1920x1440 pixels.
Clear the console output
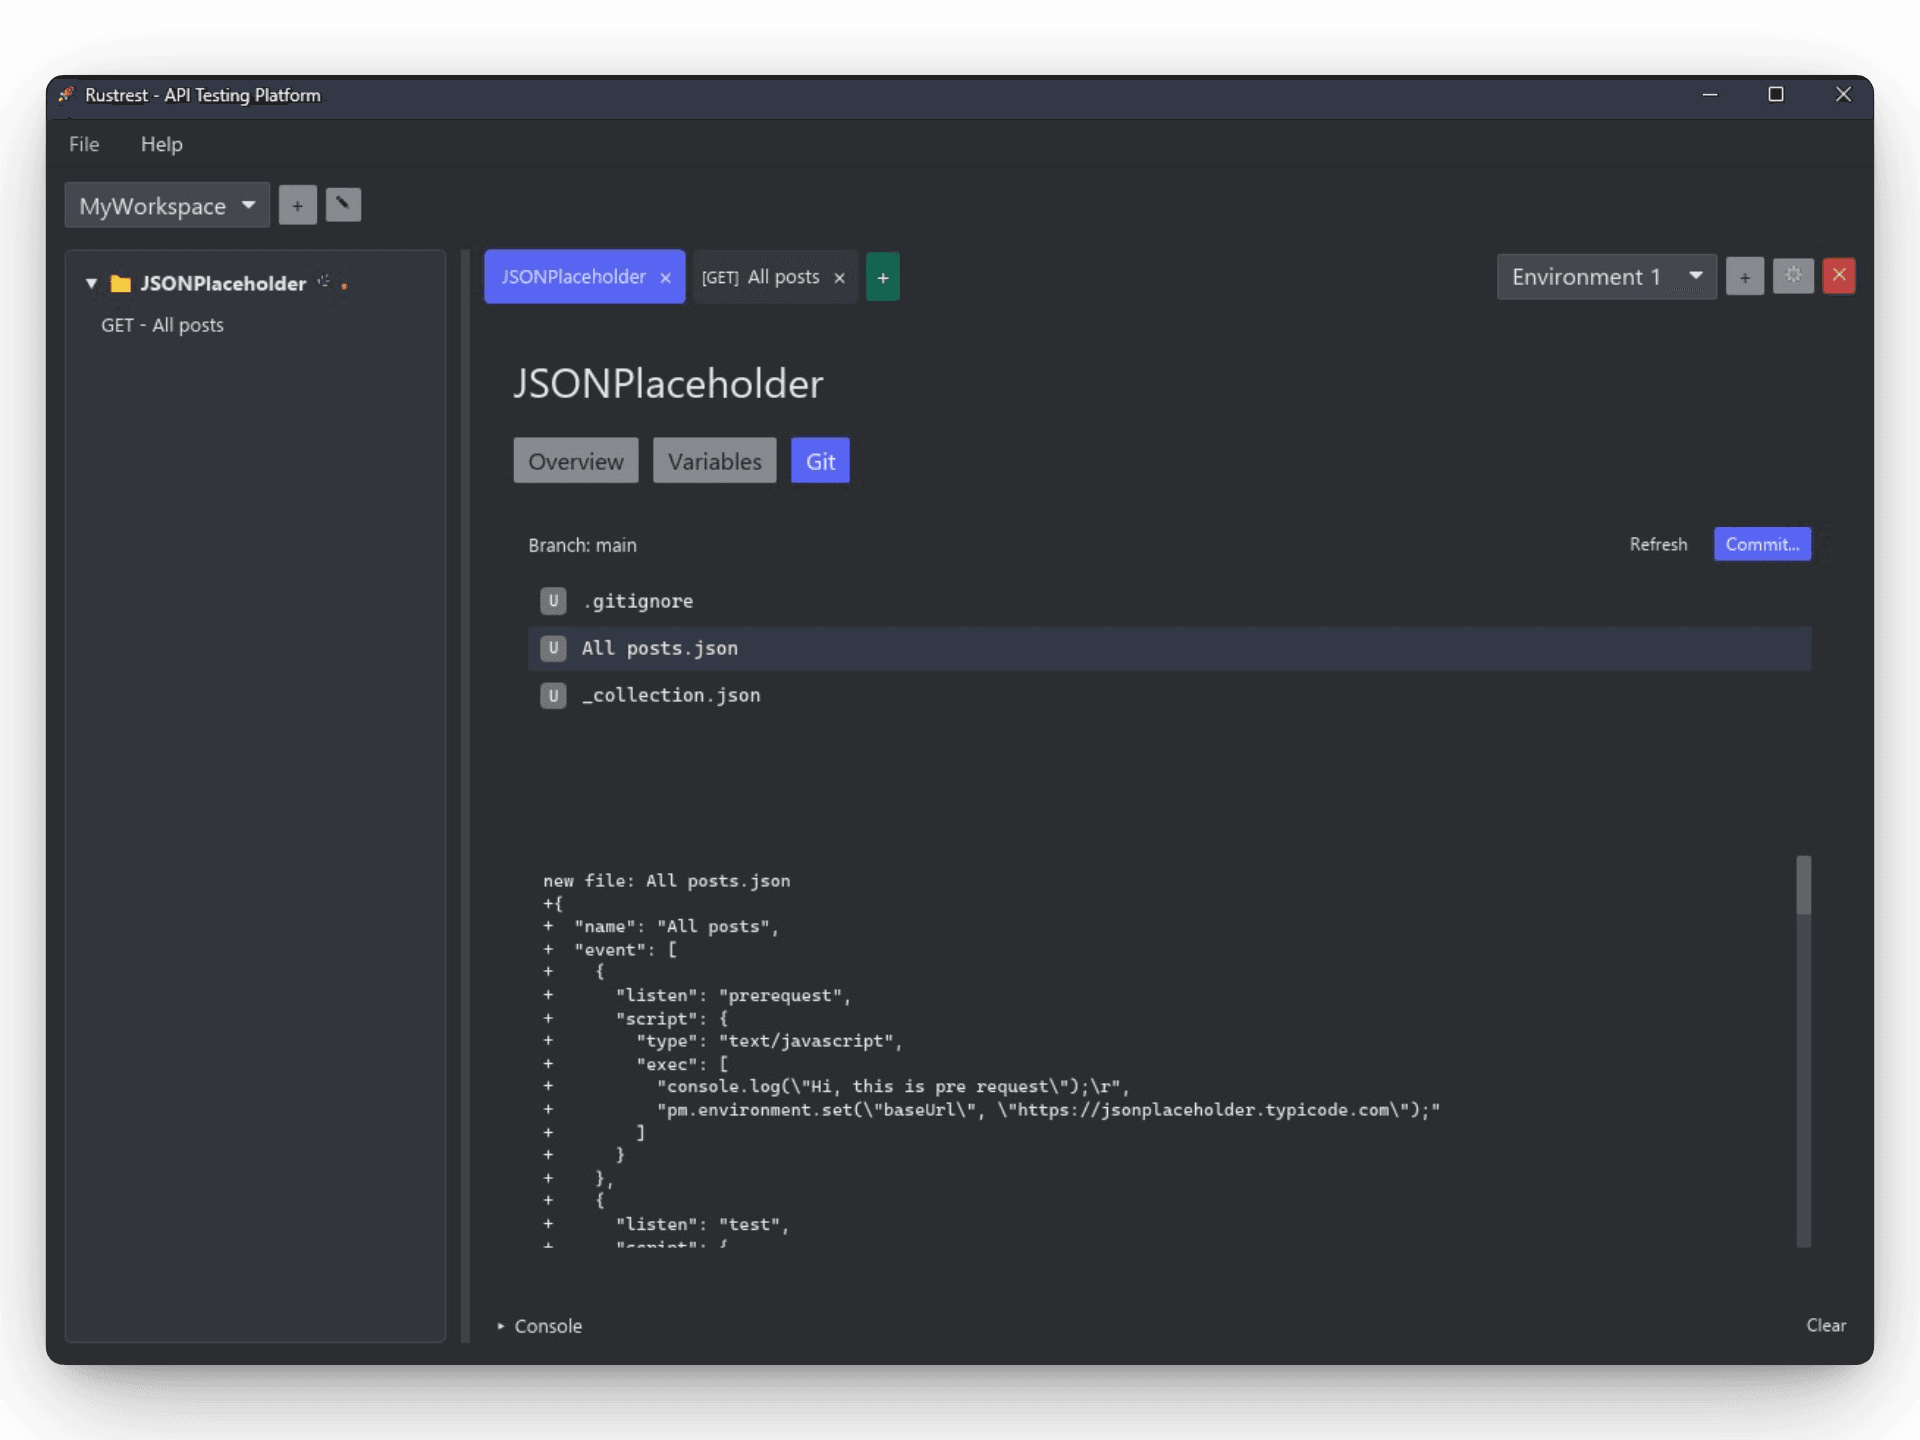1826,1325
